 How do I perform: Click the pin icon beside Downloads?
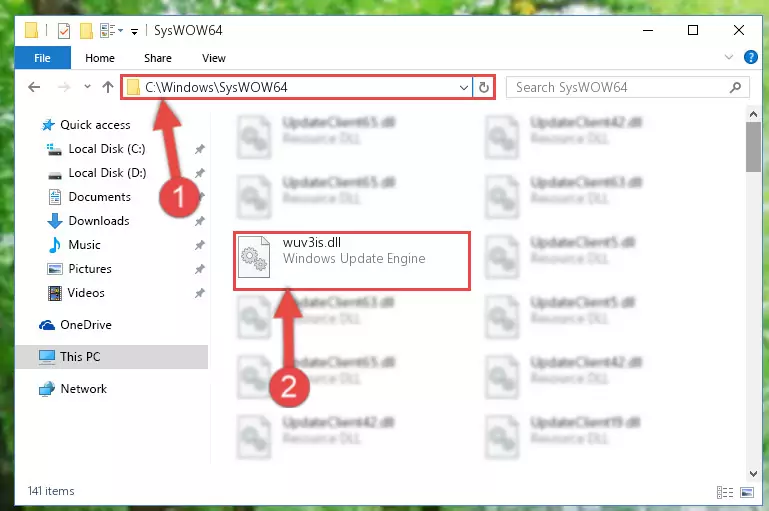click(x=200, y=221)
